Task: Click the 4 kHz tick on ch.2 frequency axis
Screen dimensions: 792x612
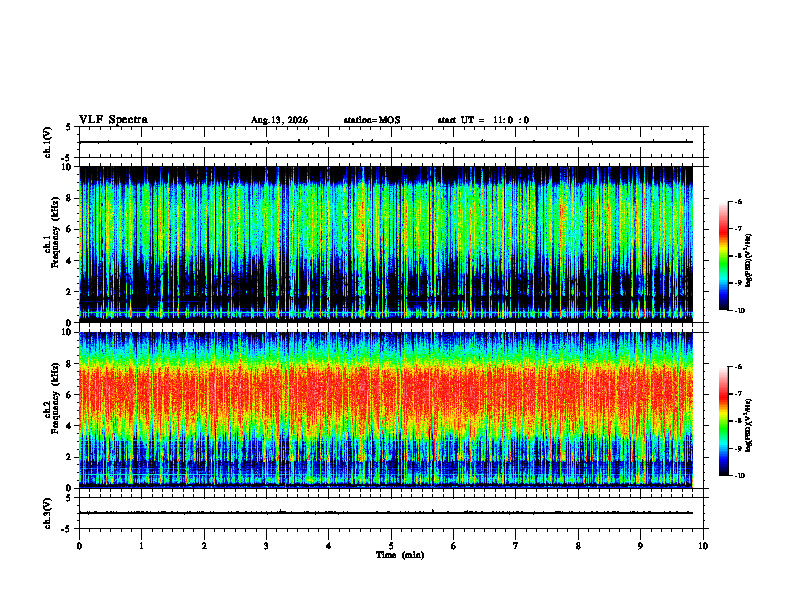Action: pos(70,426)
